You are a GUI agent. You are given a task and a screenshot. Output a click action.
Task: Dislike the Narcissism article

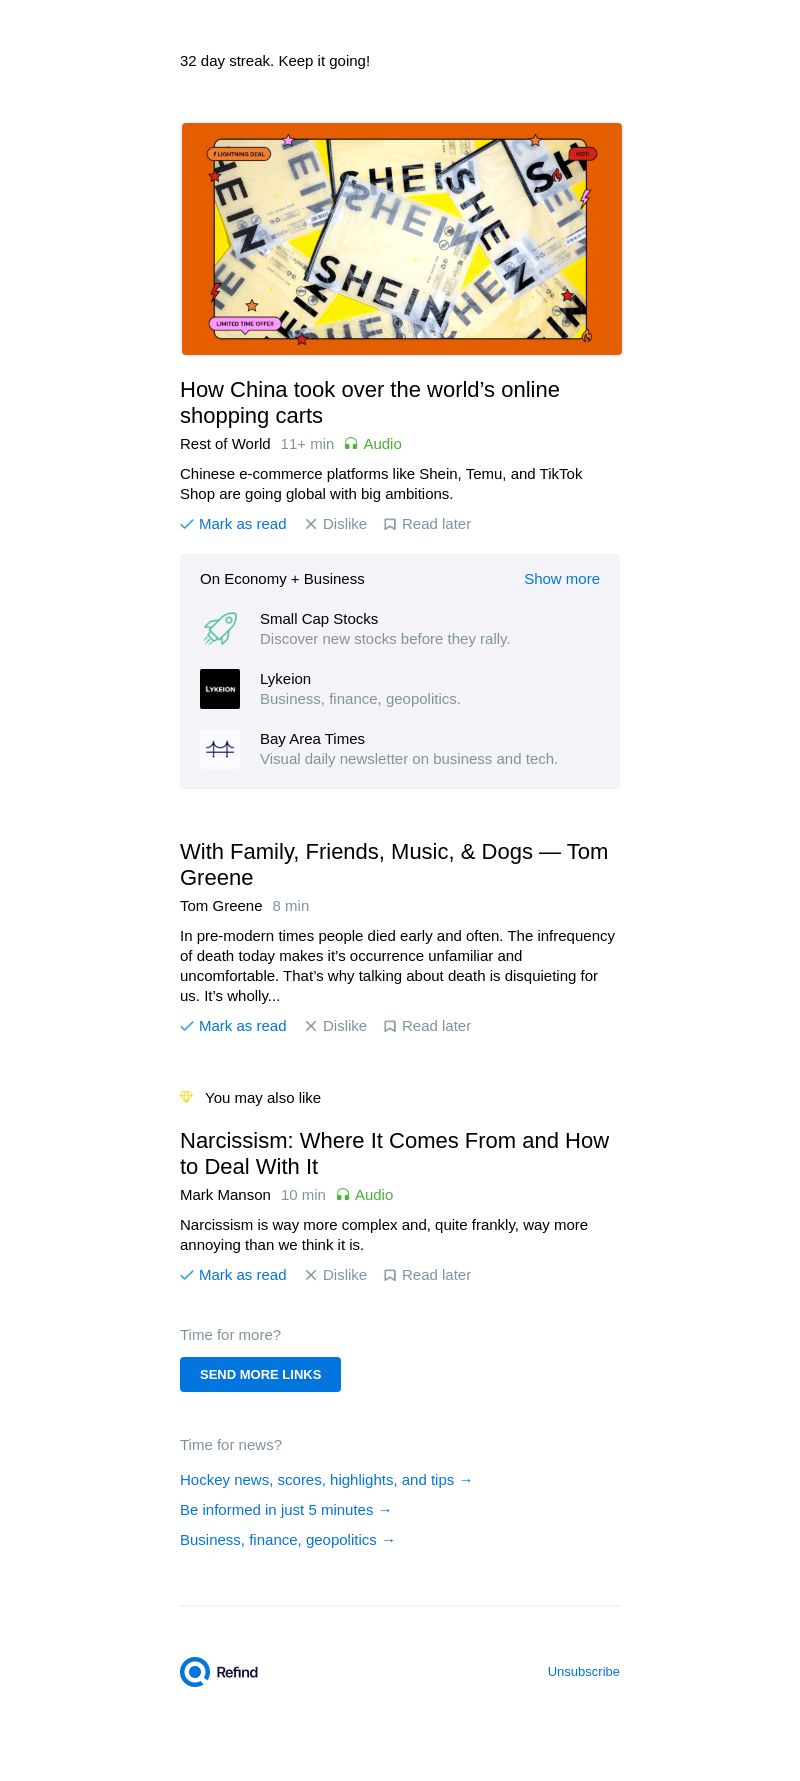point(336,1275)
